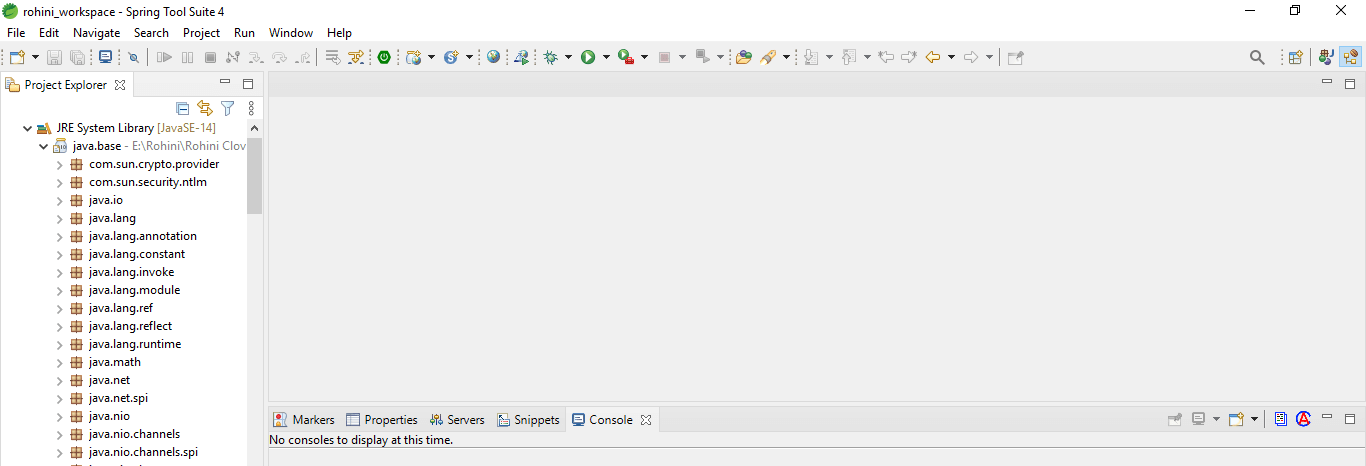Open the Run with toolbox dropdown arrow
The image size is (1366, 466).
pos(644,57)
